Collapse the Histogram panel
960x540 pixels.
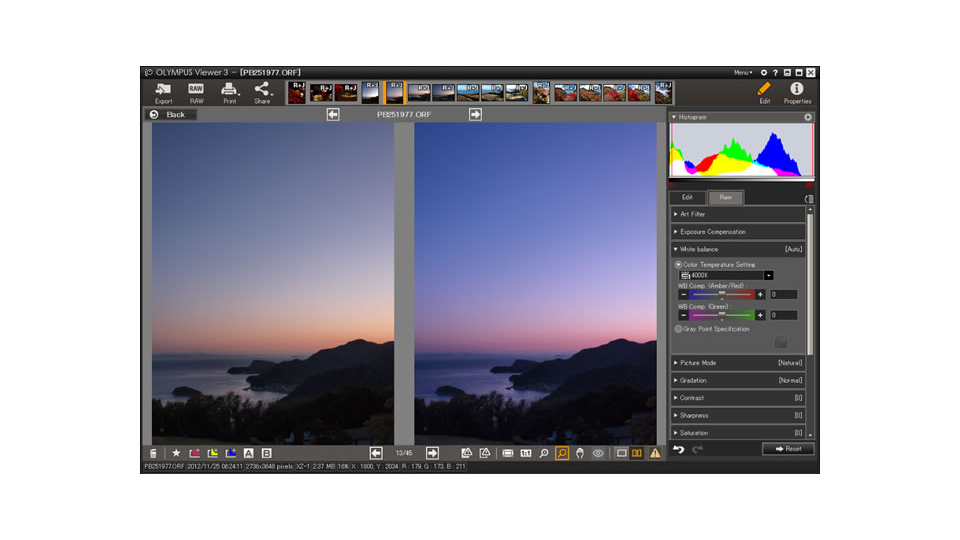675,117
